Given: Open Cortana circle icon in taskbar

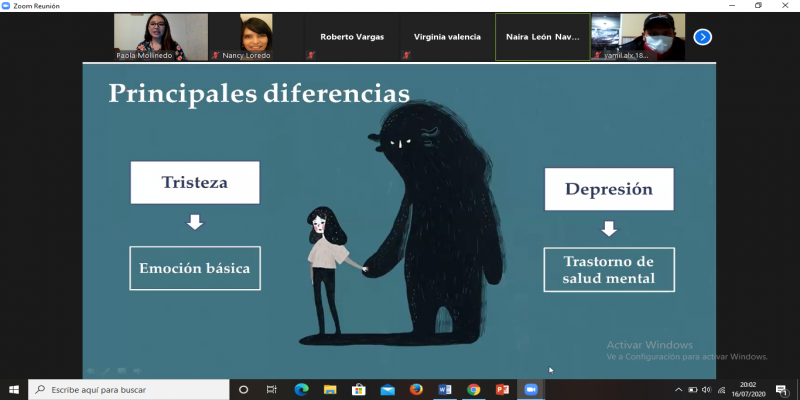Looking at the screenshot, I should (x=243, y=390).
